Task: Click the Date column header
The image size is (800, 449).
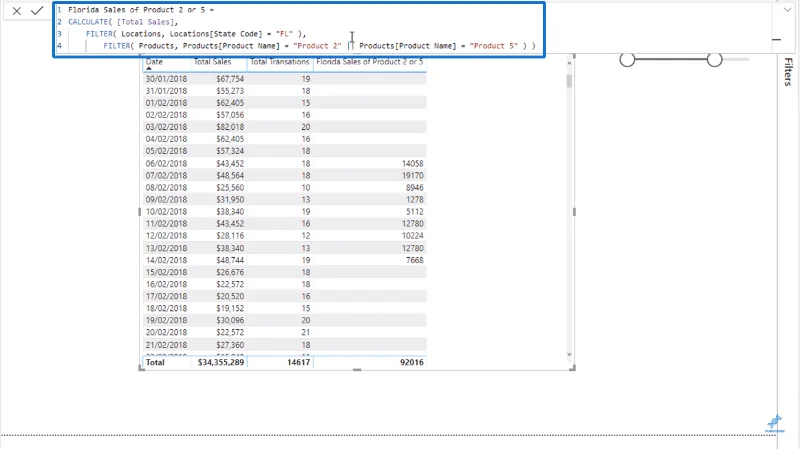Action: click(x=154, y=62)
